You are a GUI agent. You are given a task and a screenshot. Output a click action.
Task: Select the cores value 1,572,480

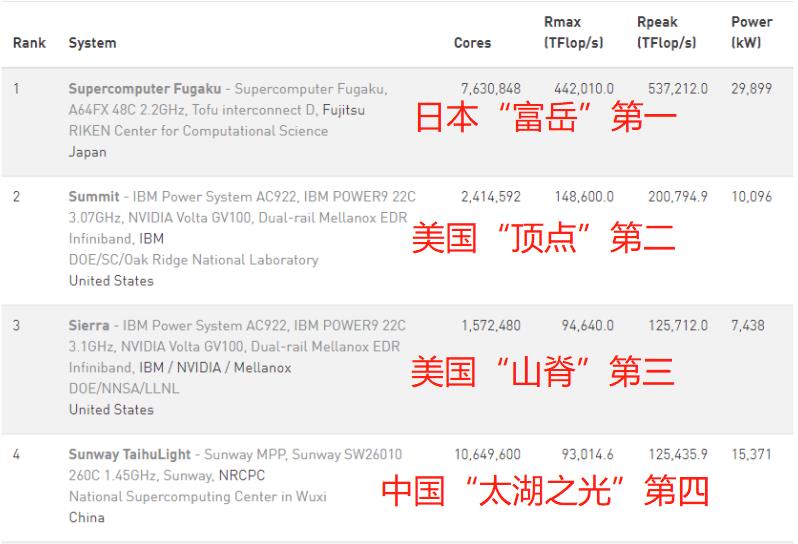coord(491,326)
